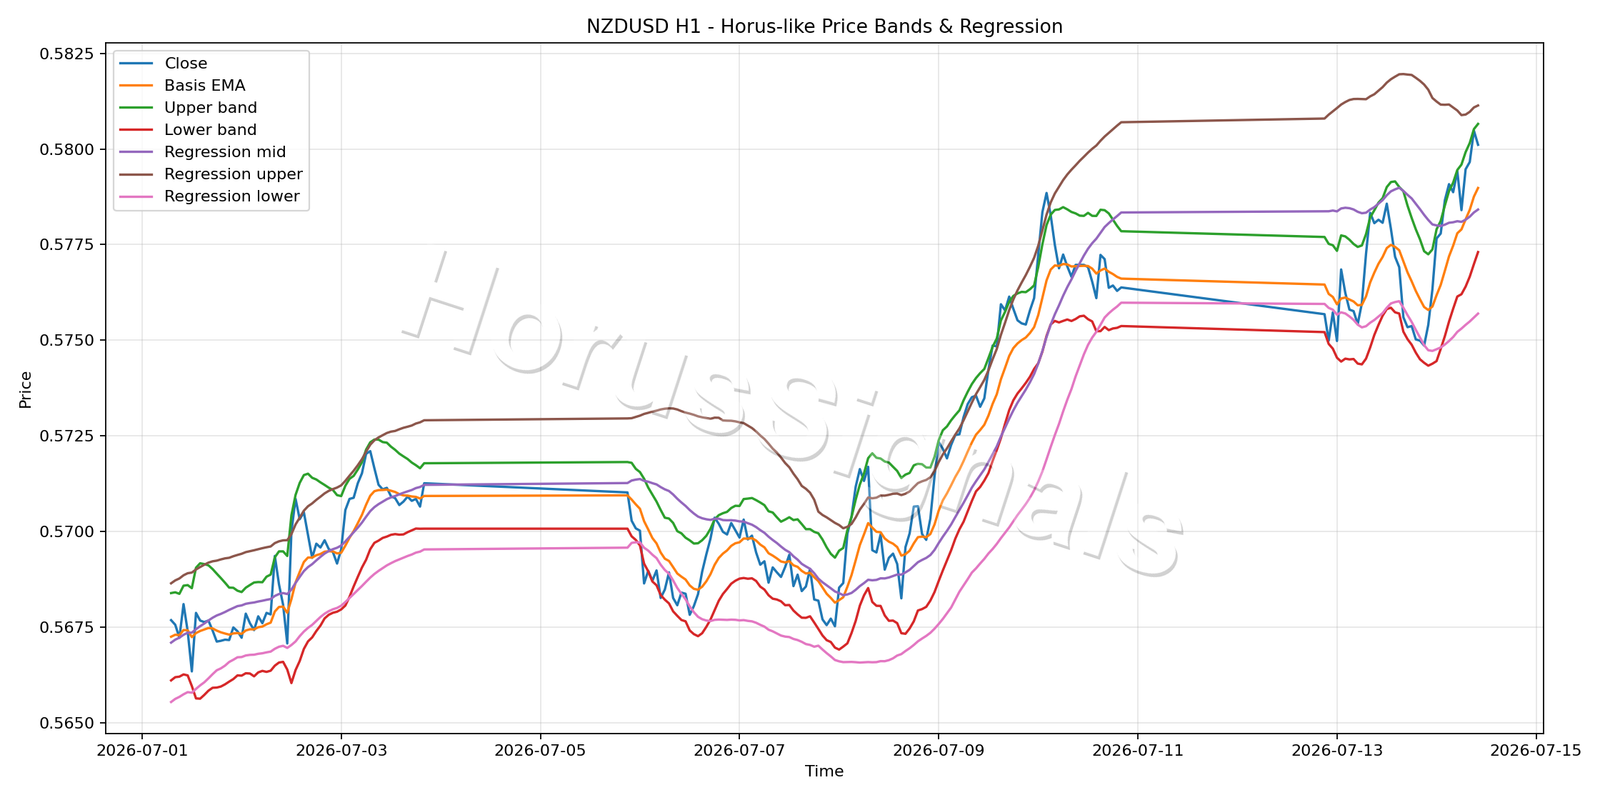Click the green Upper band legend swatch

(x=136, y=107)
